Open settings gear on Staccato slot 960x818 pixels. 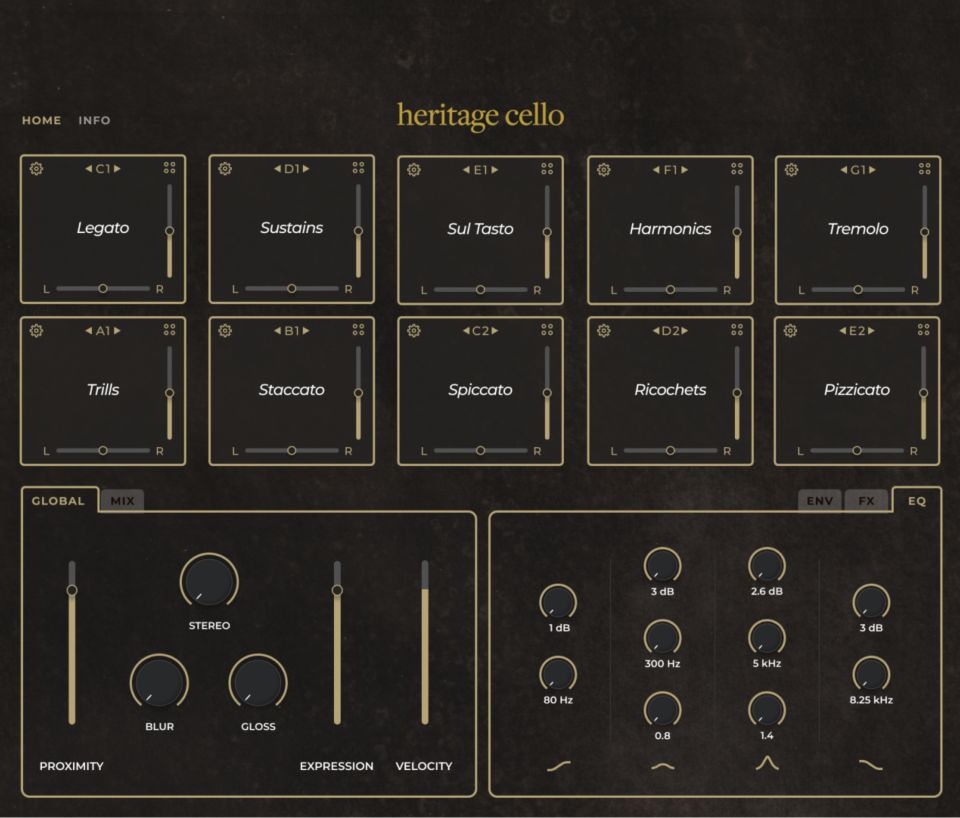click(x=225, y=331)
